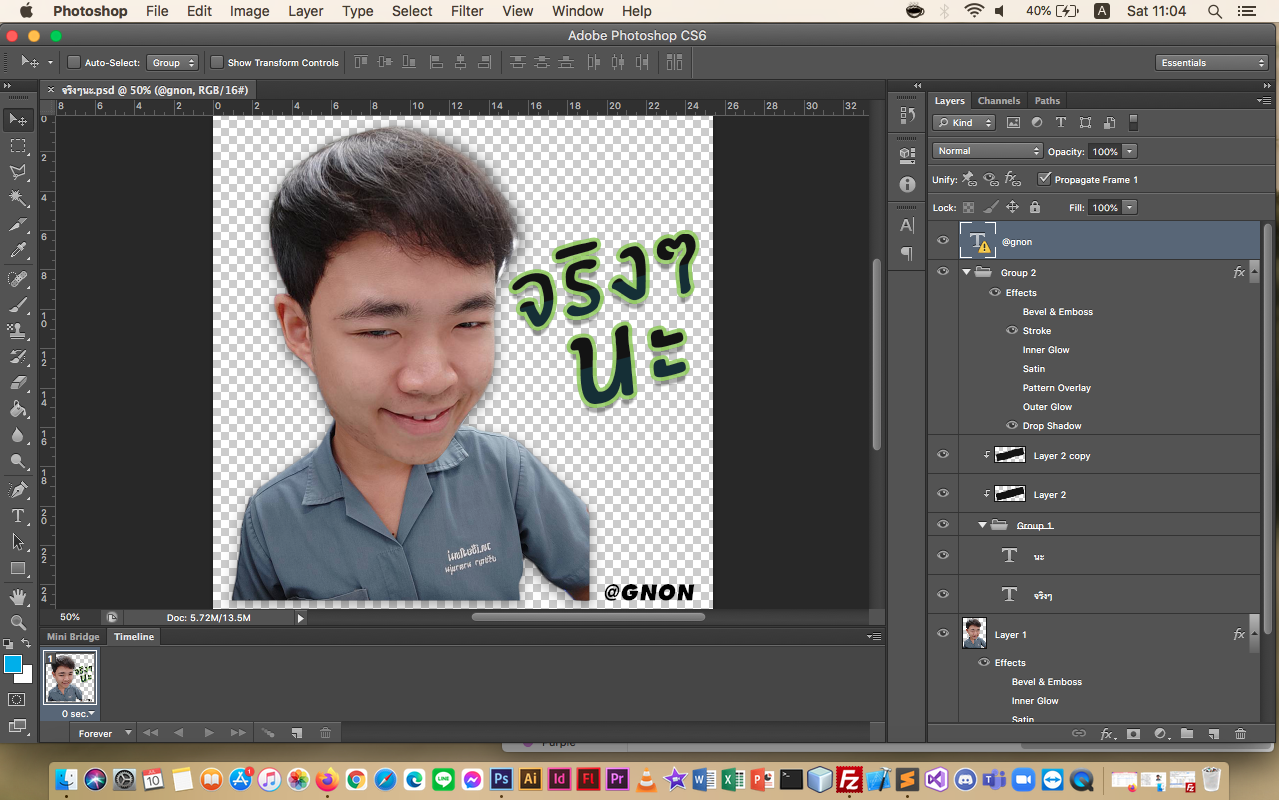Pick the Magic Wand tool

pyautogui.click(x=18, y=198)
